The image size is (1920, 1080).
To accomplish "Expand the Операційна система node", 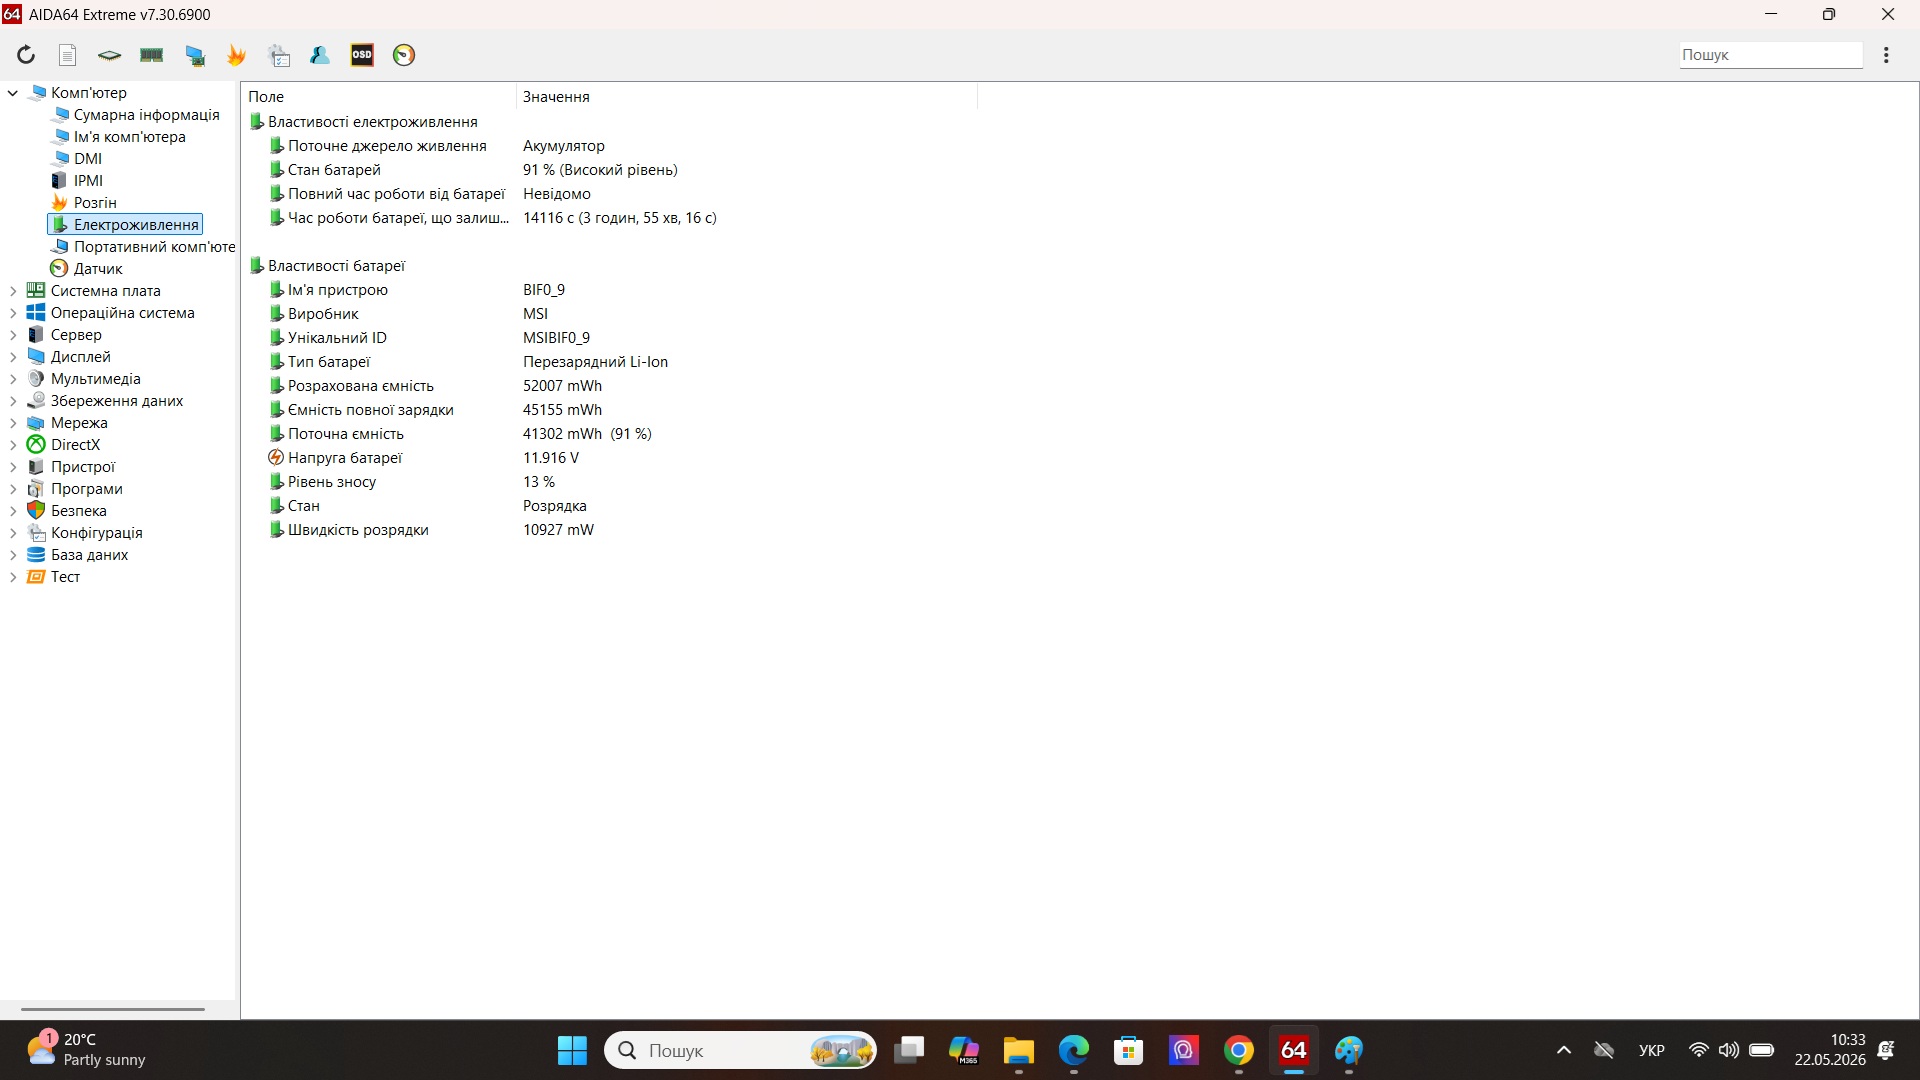I will coord(13,313).
